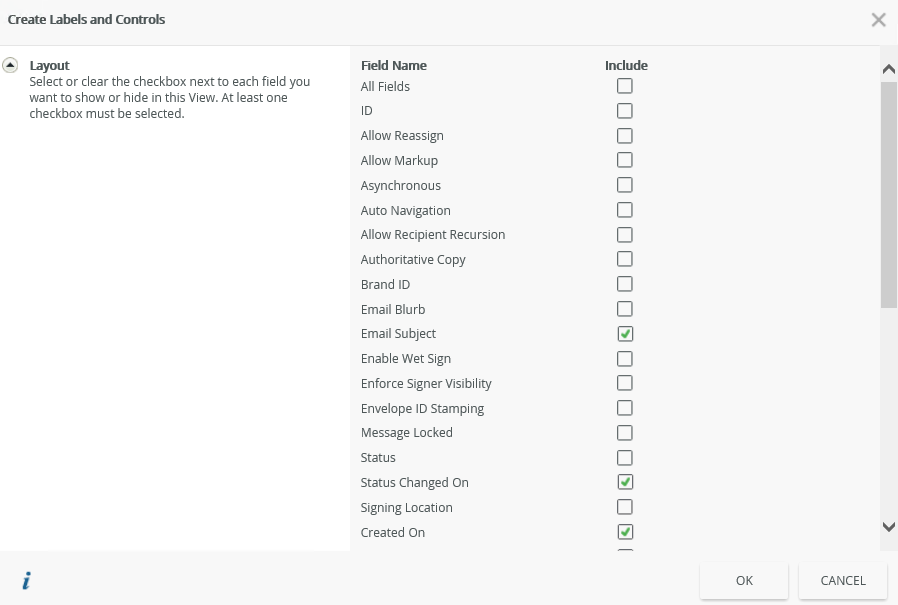Click the vertical scrollbar thumb
The height and width of the screenshot is (605, 898).
[x=888, y=195]
